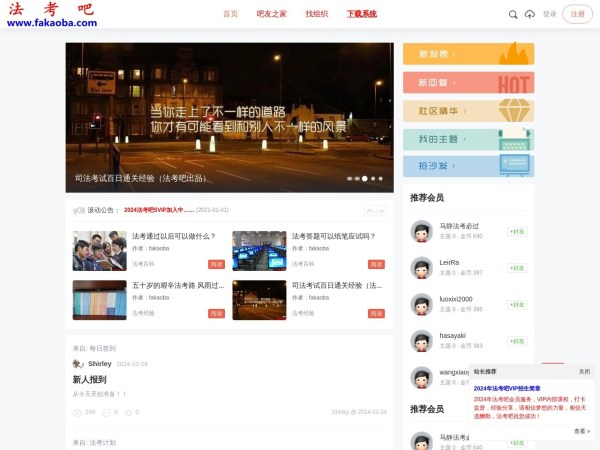Click the eye views icon under 新人报到

click(x=77, y=411)
